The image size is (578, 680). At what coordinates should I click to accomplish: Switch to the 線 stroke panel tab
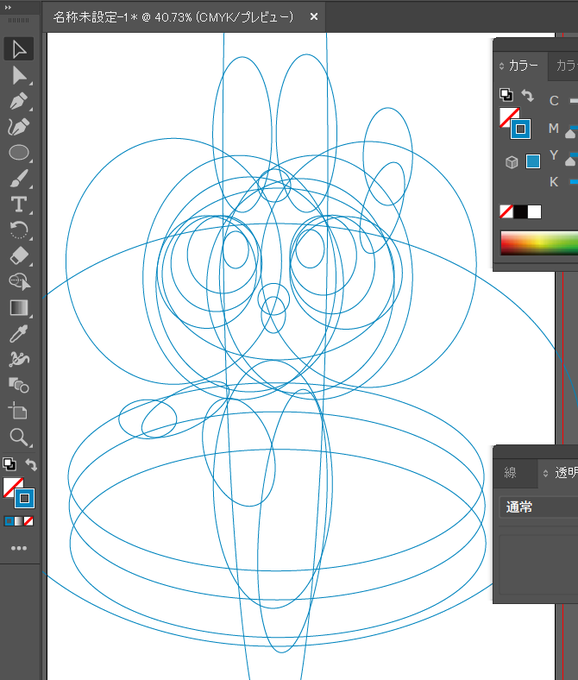click(510, 473)
